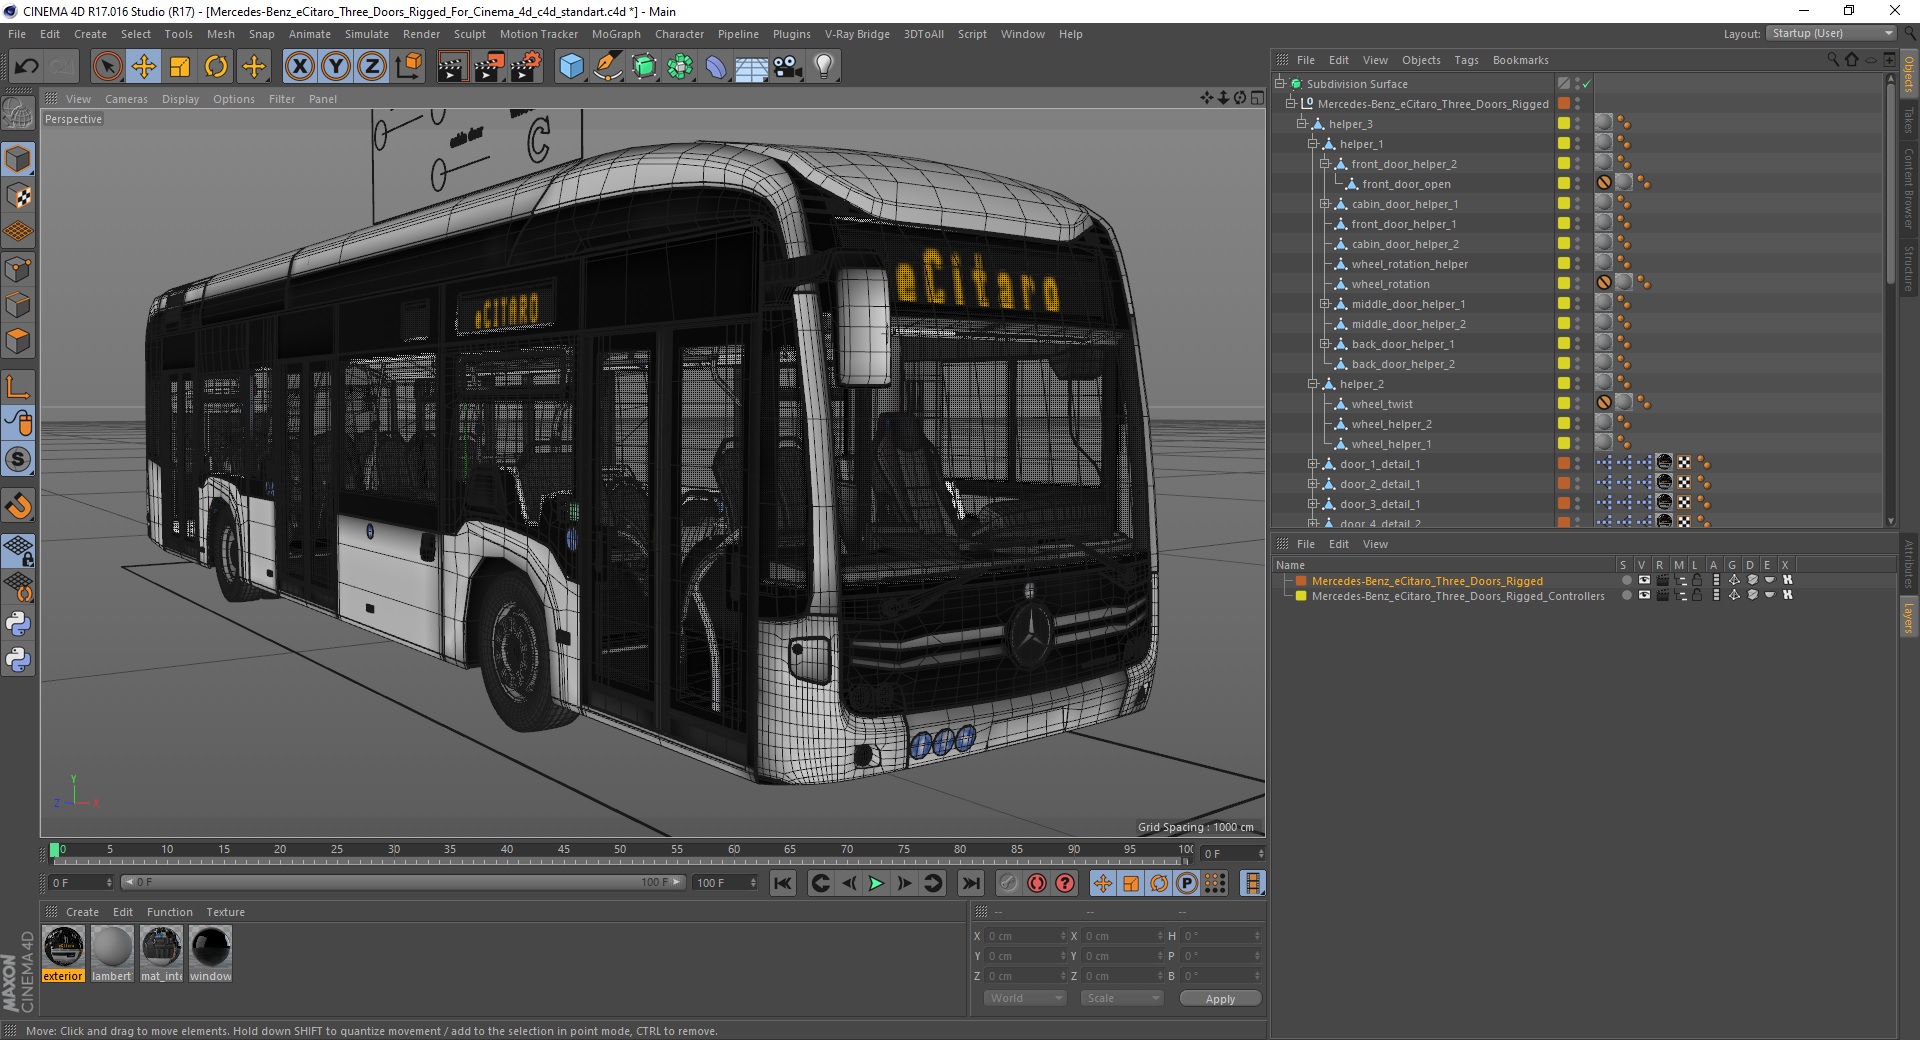1920x1040 pixels.
Task: Open the Scale mode dropdown
Action: pos(1122,998)
